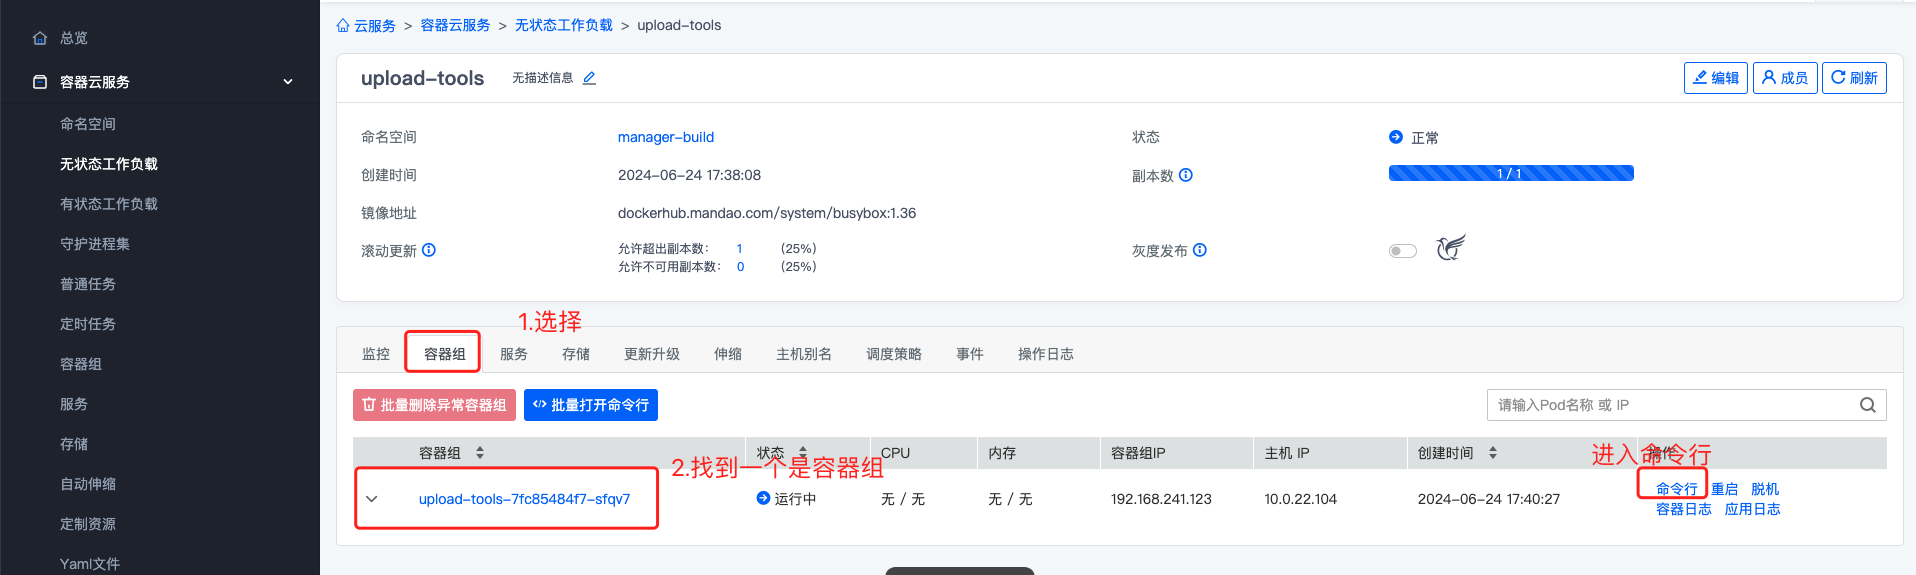1916x575 pixels.
Task: Click the 容器组IP value 192.168.241.123
Action: 1161,499
